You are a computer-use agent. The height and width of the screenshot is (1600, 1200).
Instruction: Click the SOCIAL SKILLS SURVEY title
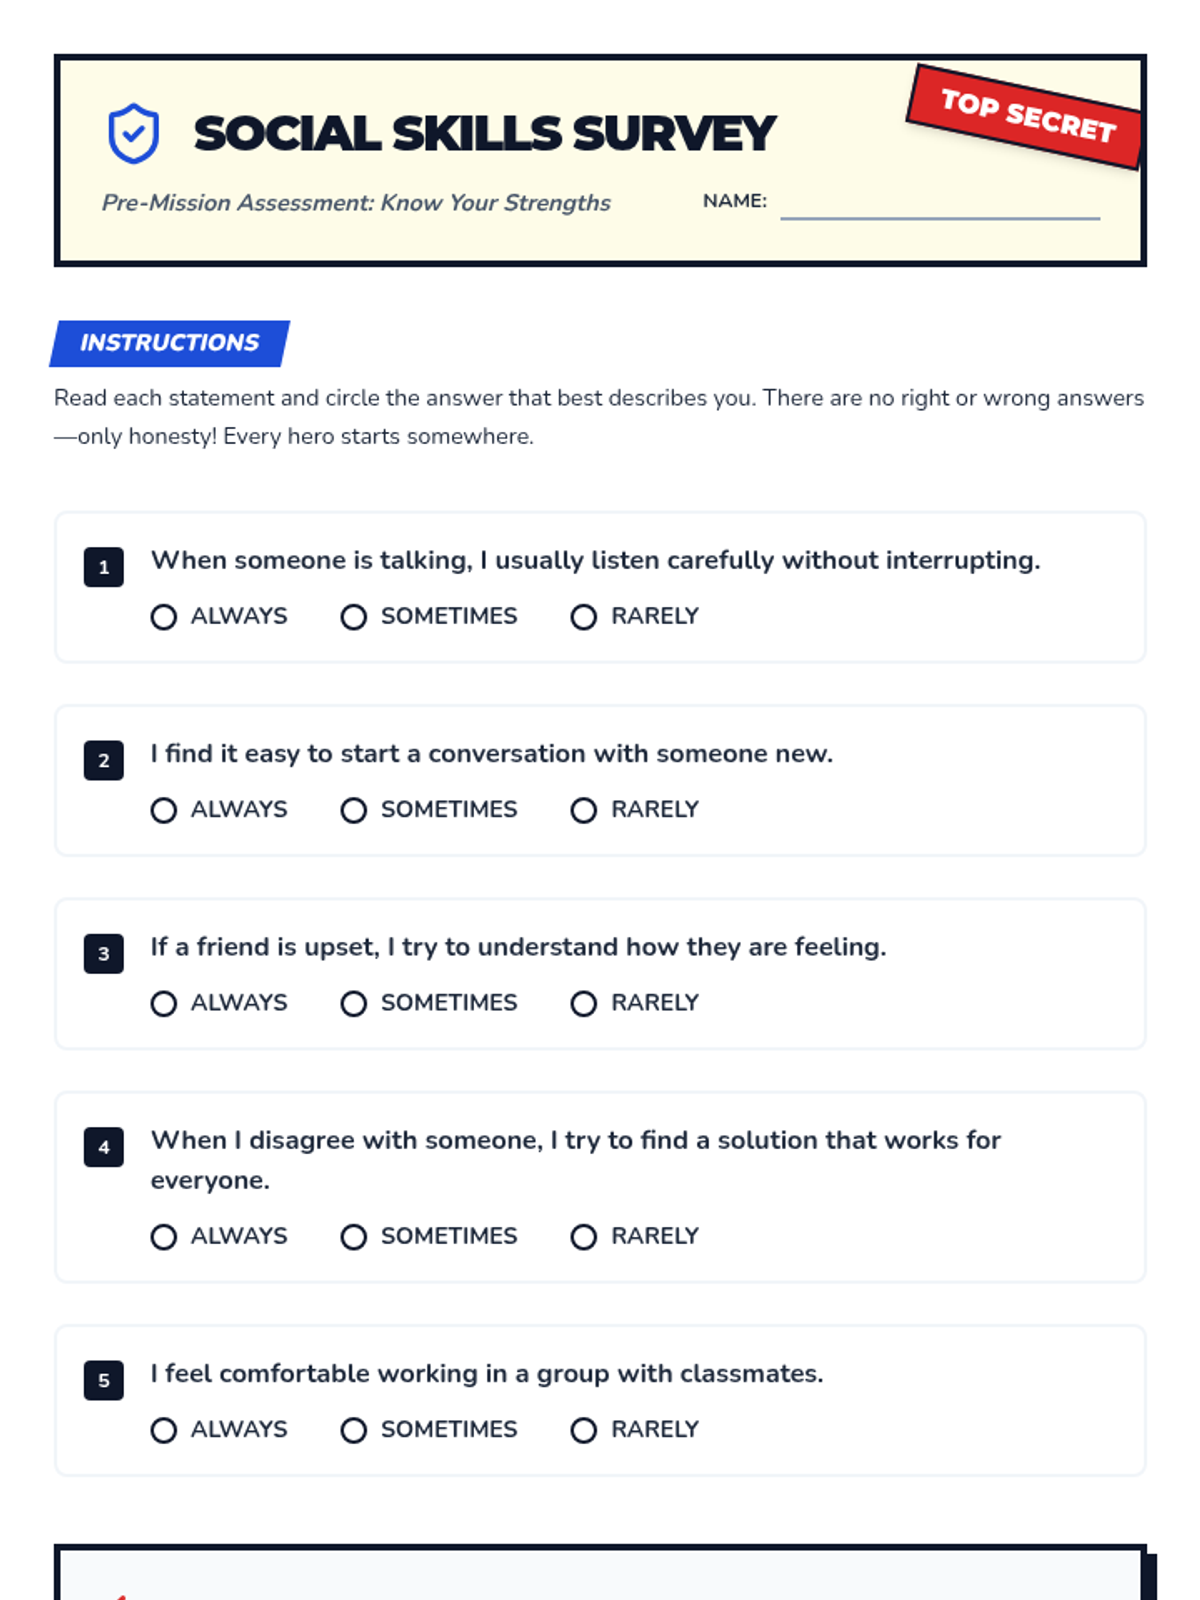pos(484,133)
